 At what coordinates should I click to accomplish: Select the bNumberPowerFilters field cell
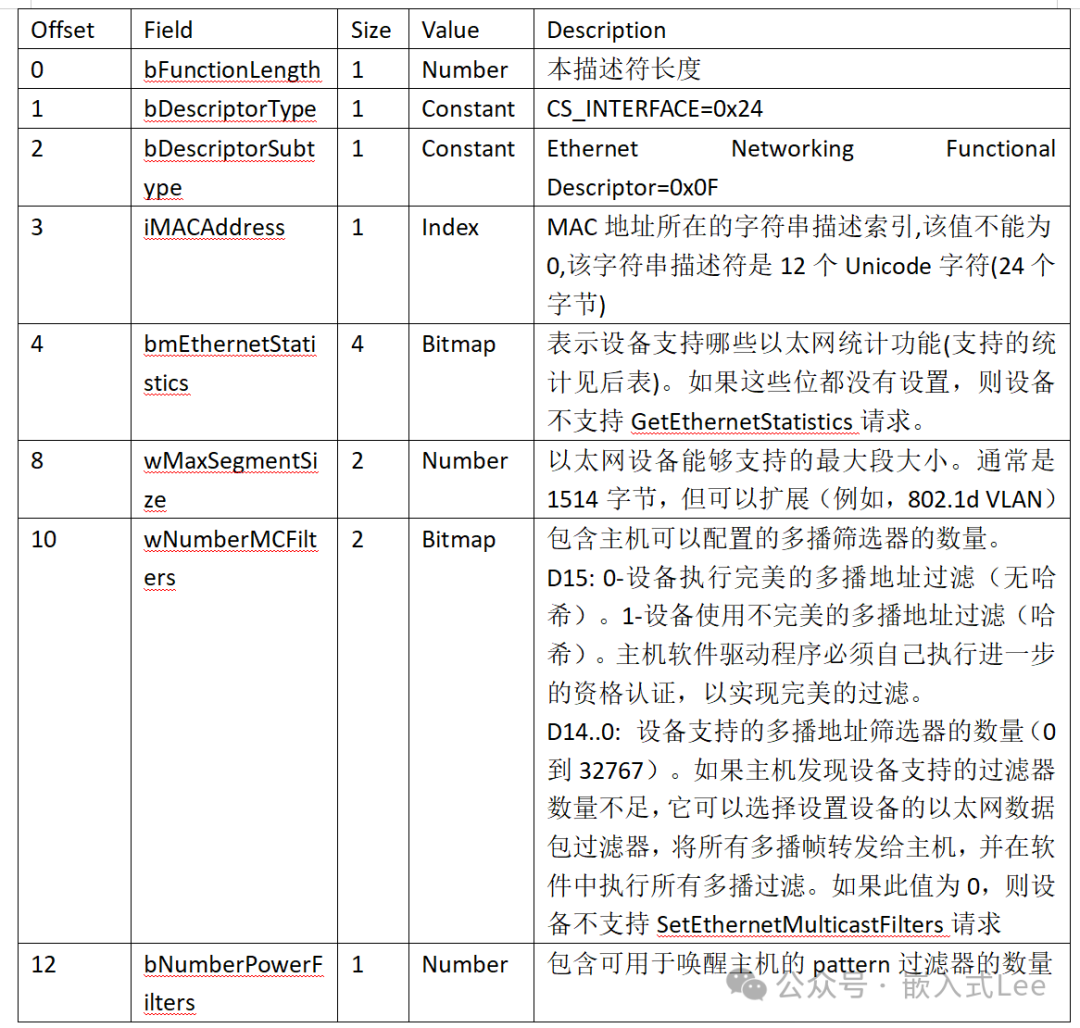pyautogui.click(x=233, y=983)
